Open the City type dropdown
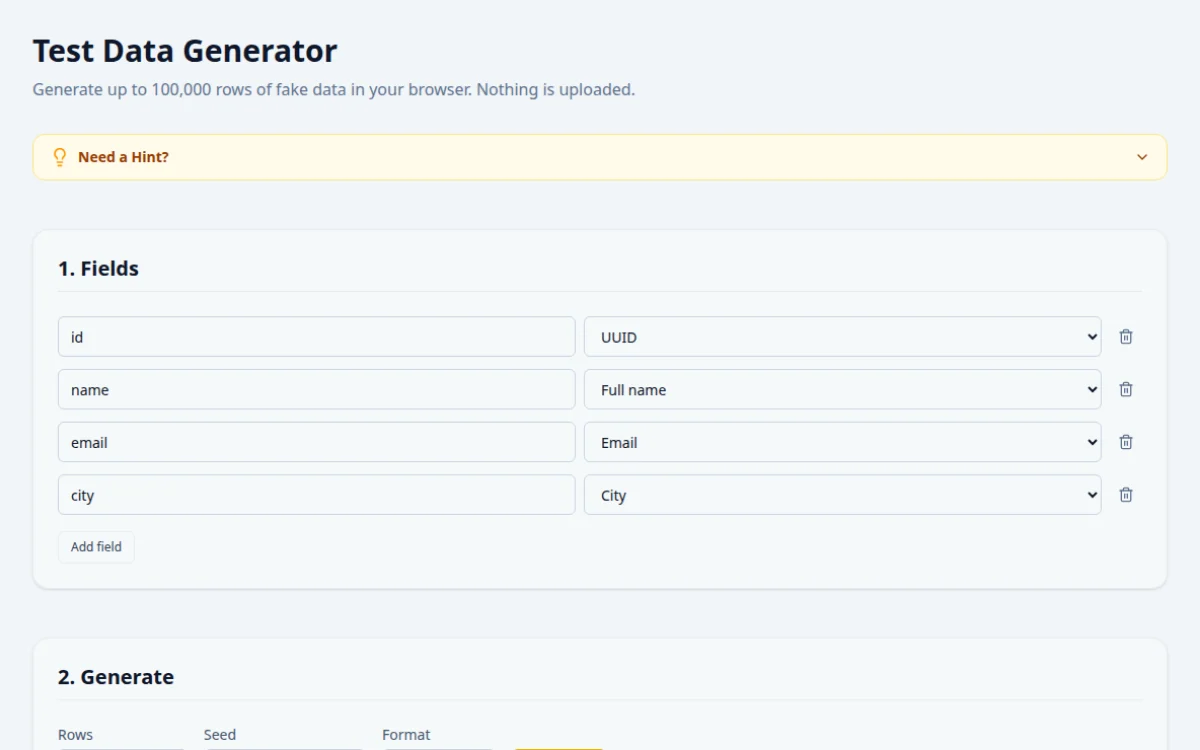This screenshot has height=750, width=1200. pos(843,494)
